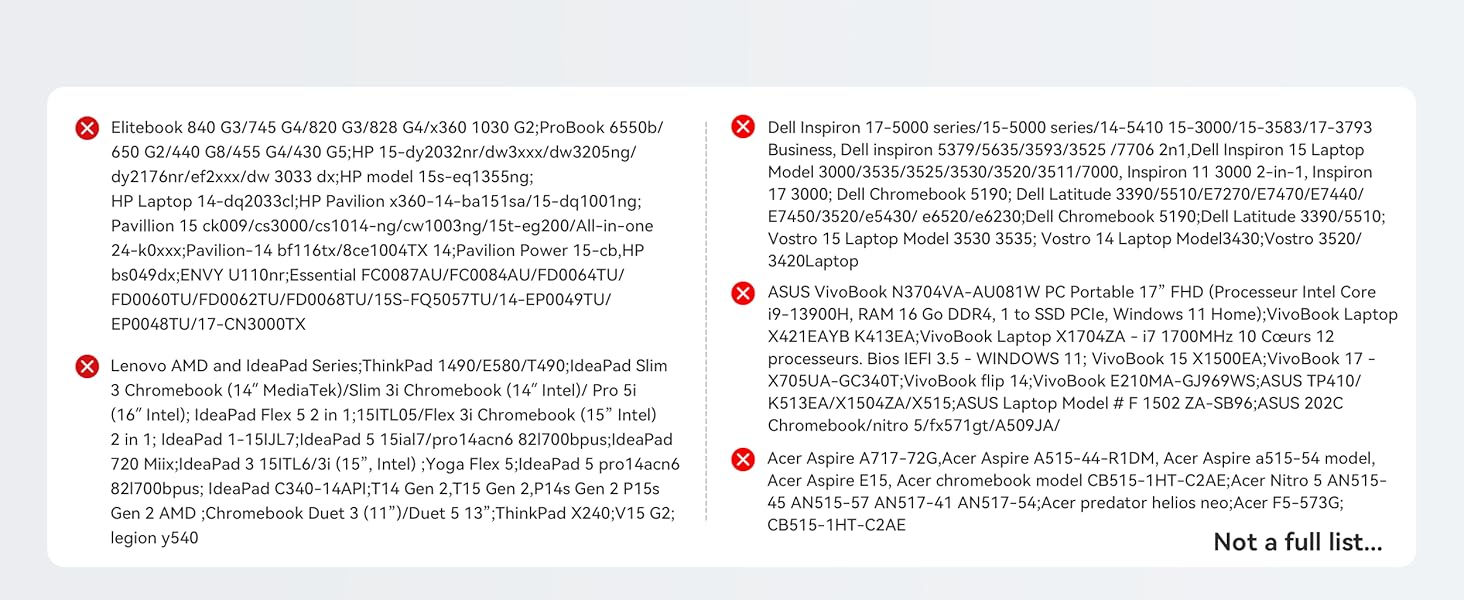Click the red X beside ASUS VivoBook list
The width and height of the screenshot is (1464, 600).
coord(743,293)
